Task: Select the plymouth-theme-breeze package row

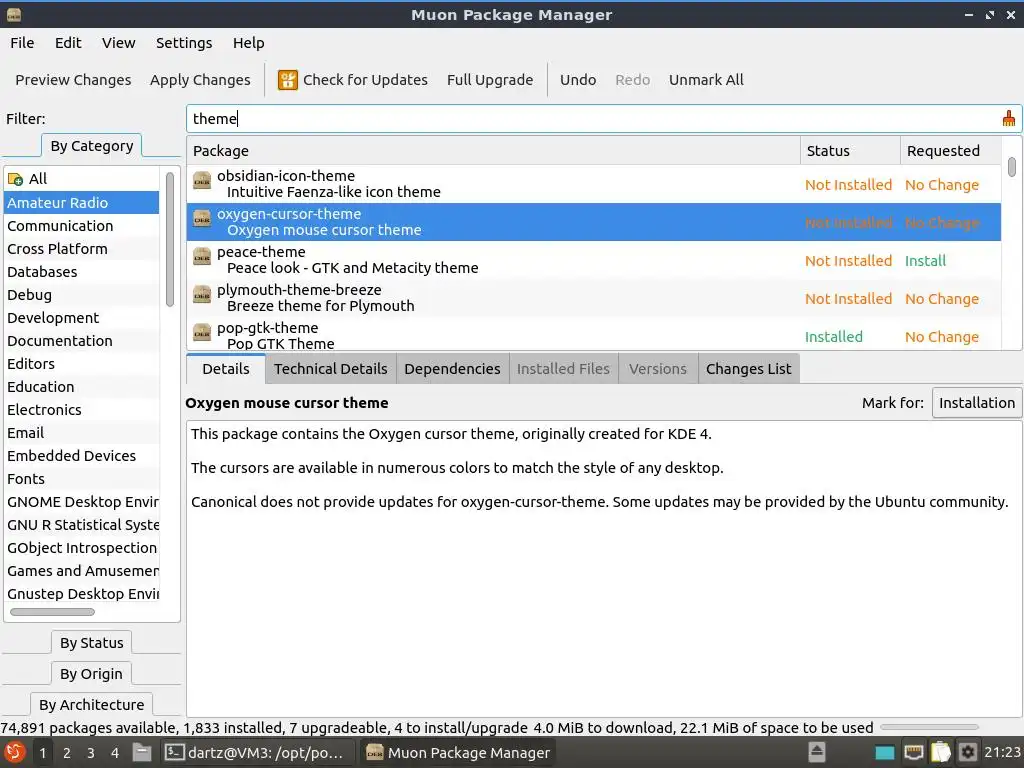Action: point(594,298)
